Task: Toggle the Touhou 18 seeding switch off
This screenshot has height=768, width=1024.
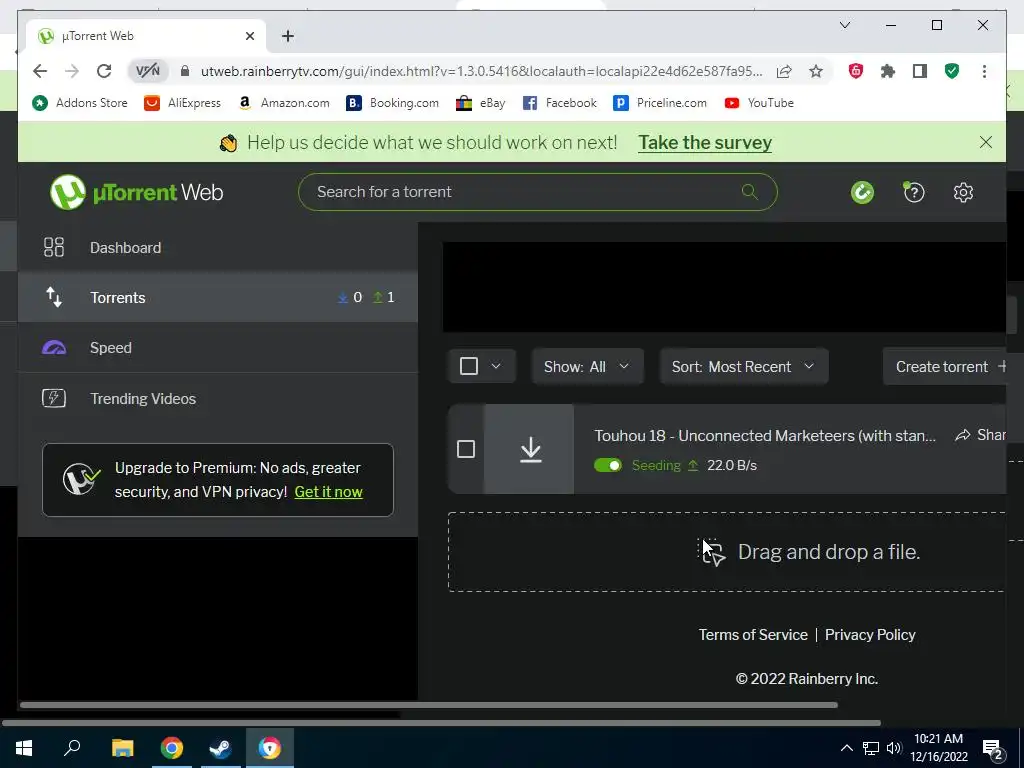Action: pos(607,465)
